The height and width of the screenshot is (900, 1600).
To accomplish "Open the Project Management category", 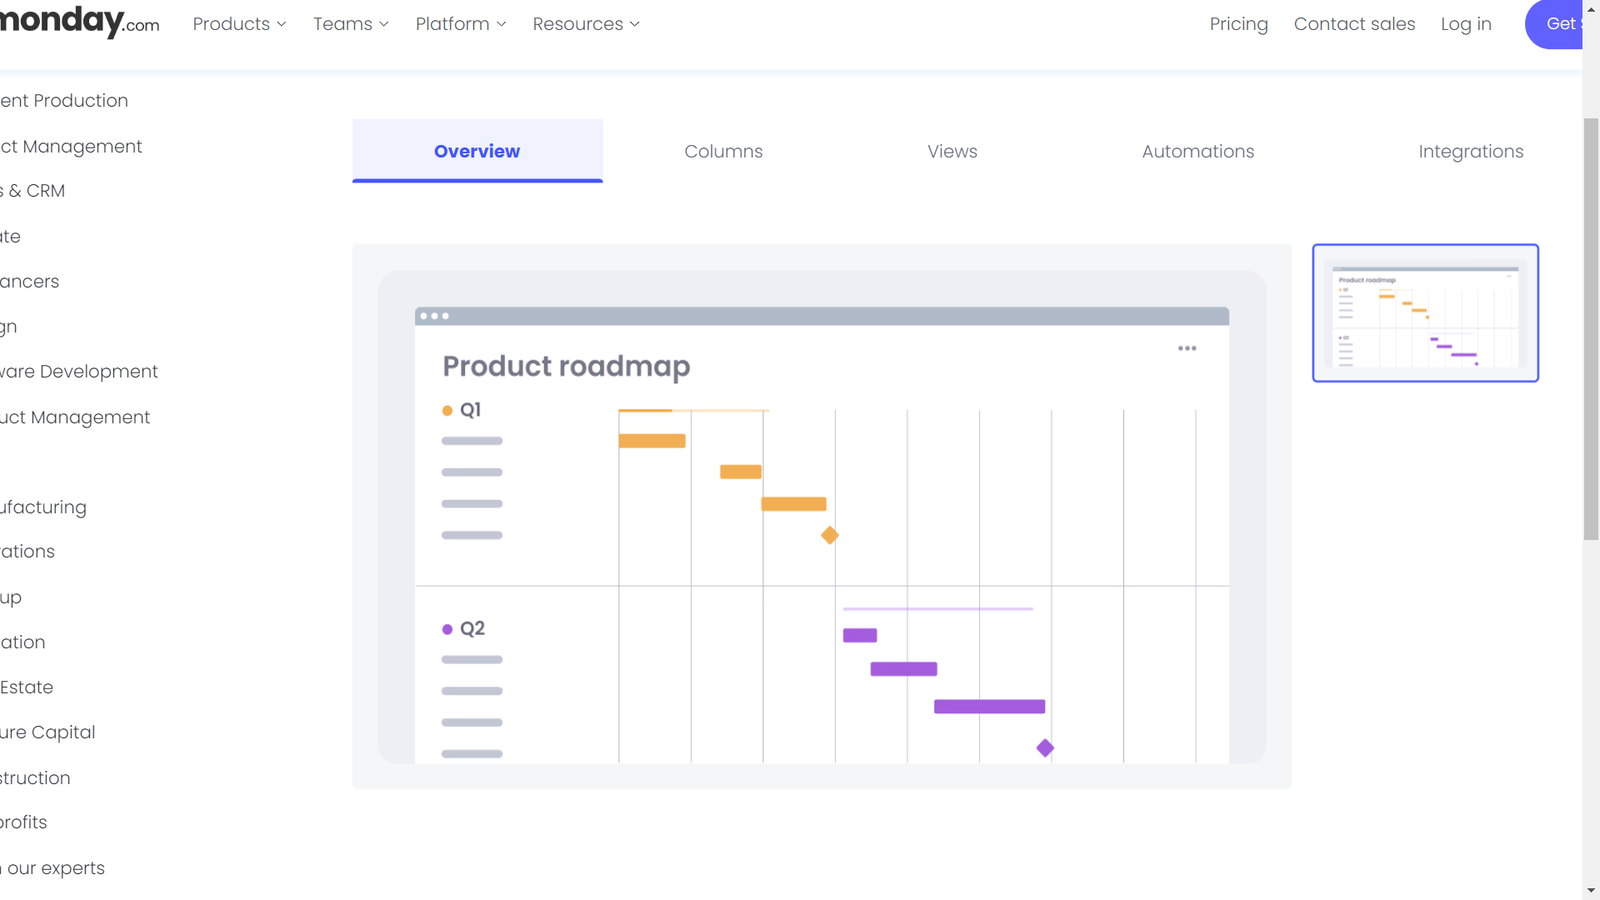I will [71, 146].
